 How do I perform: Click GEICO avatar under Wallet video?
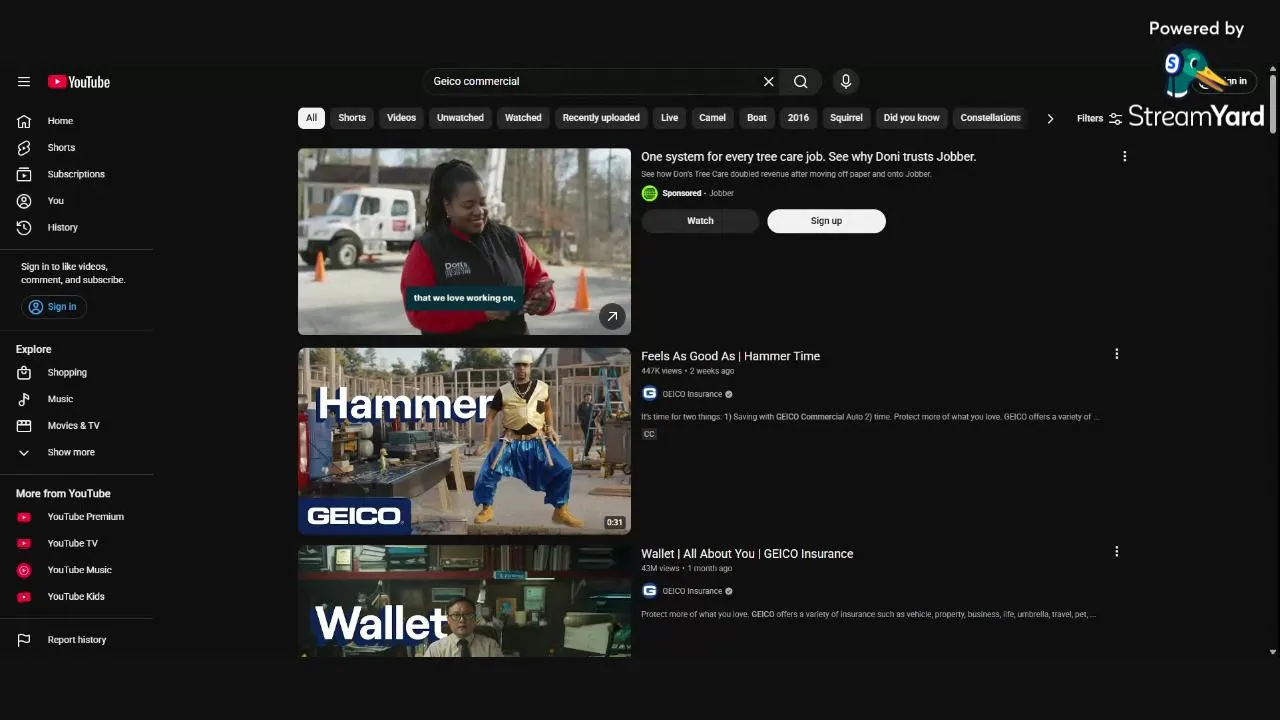coord(649,591)
